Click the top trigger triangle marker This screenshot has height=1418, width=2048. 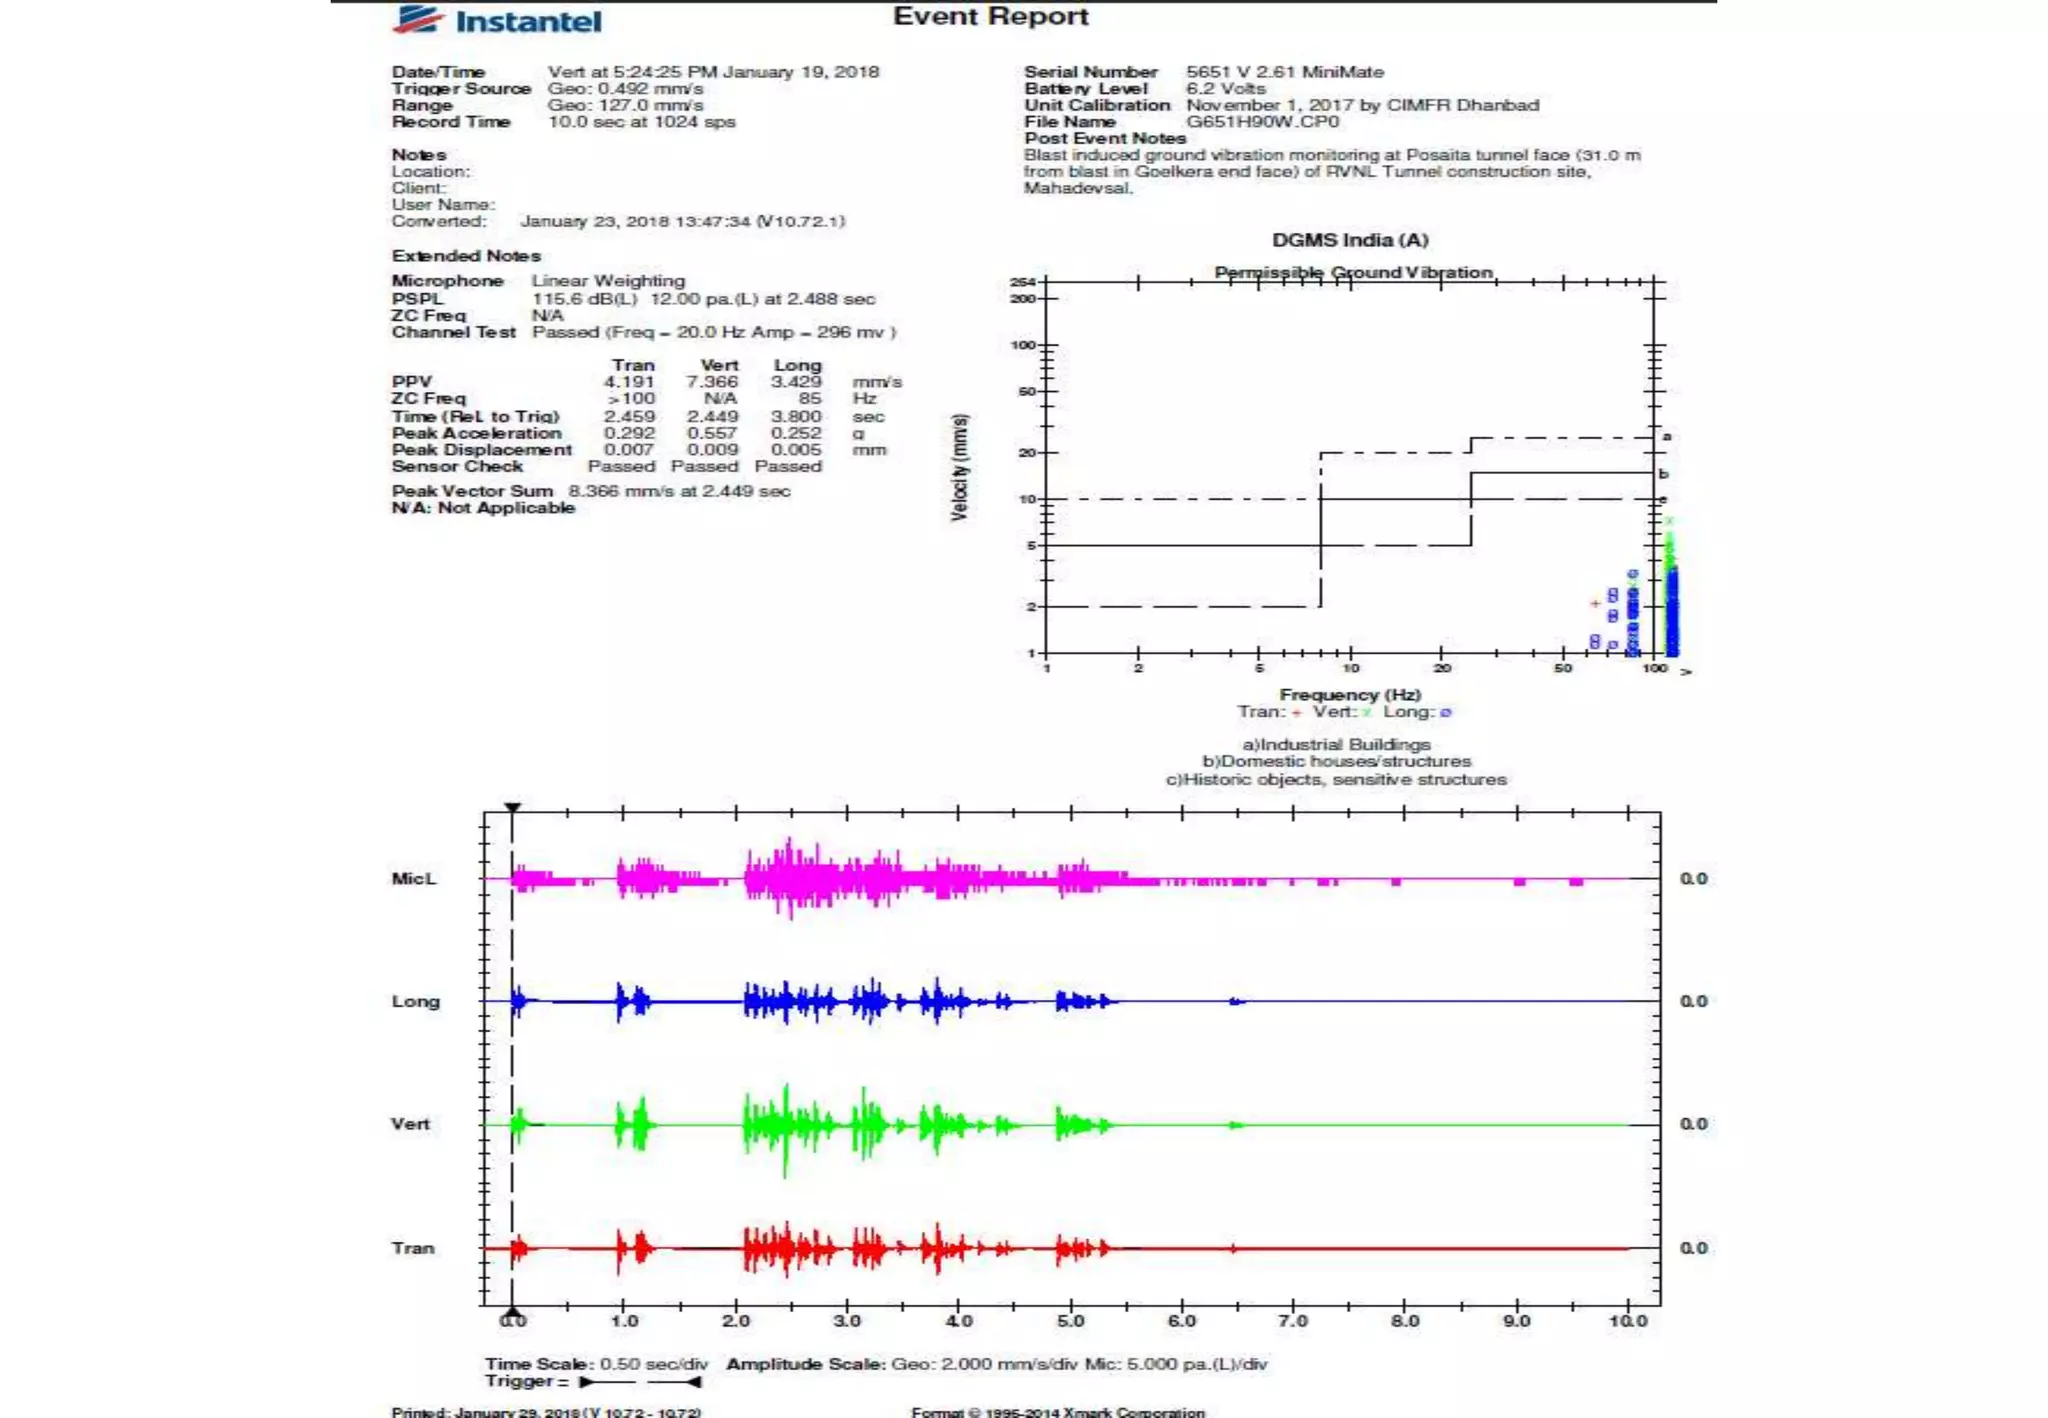coord(512,807)
